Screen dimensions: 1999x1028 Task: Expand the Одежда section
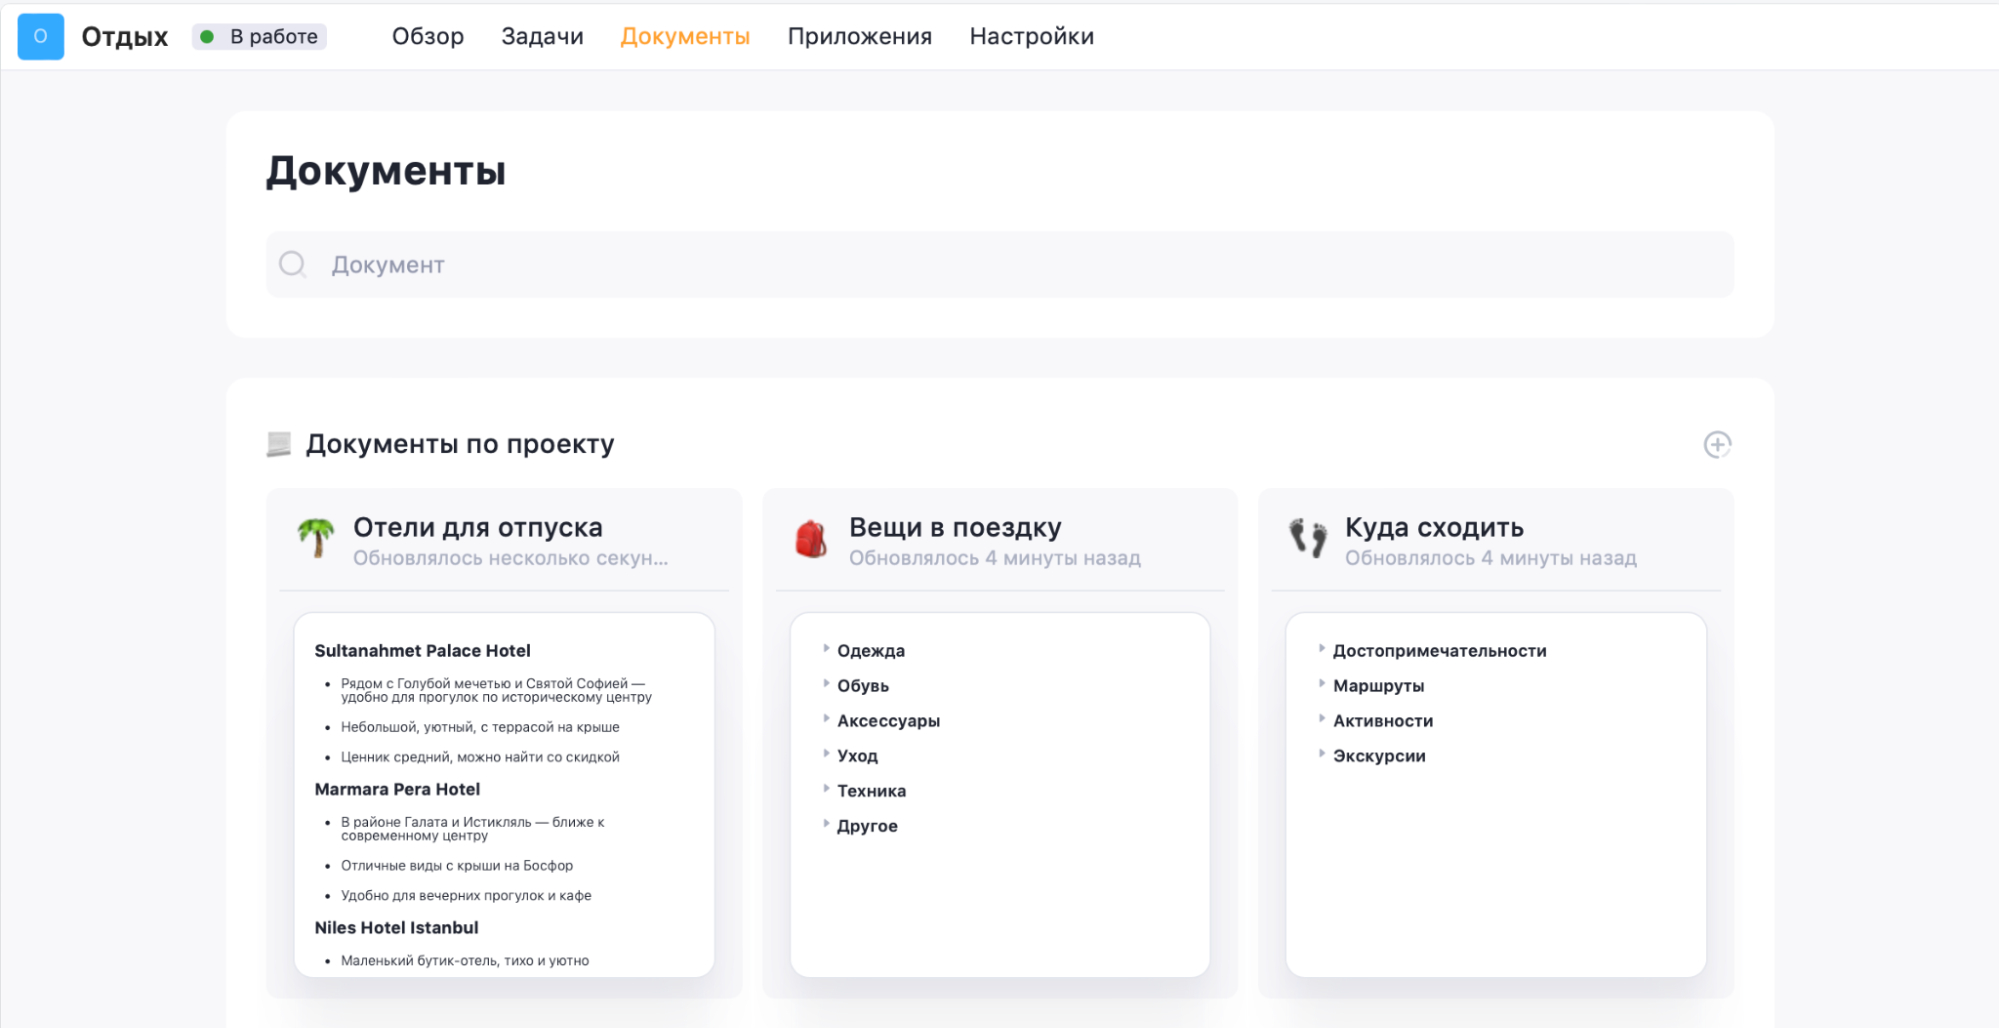827,649
